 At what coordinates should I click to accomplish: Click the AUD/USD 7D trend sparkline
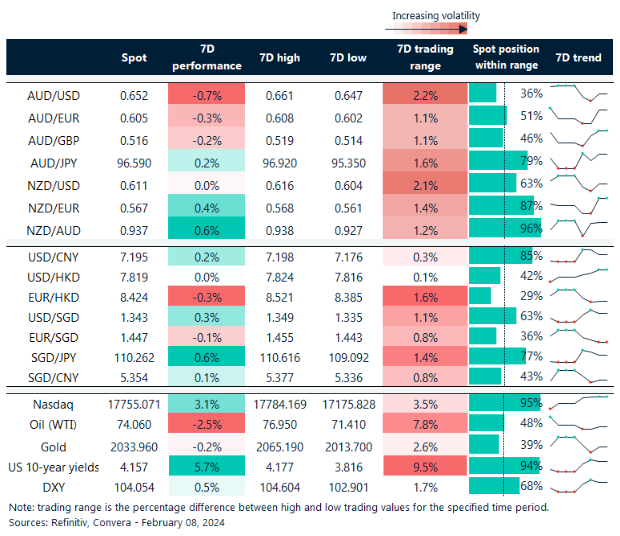[x=578, y=93]
